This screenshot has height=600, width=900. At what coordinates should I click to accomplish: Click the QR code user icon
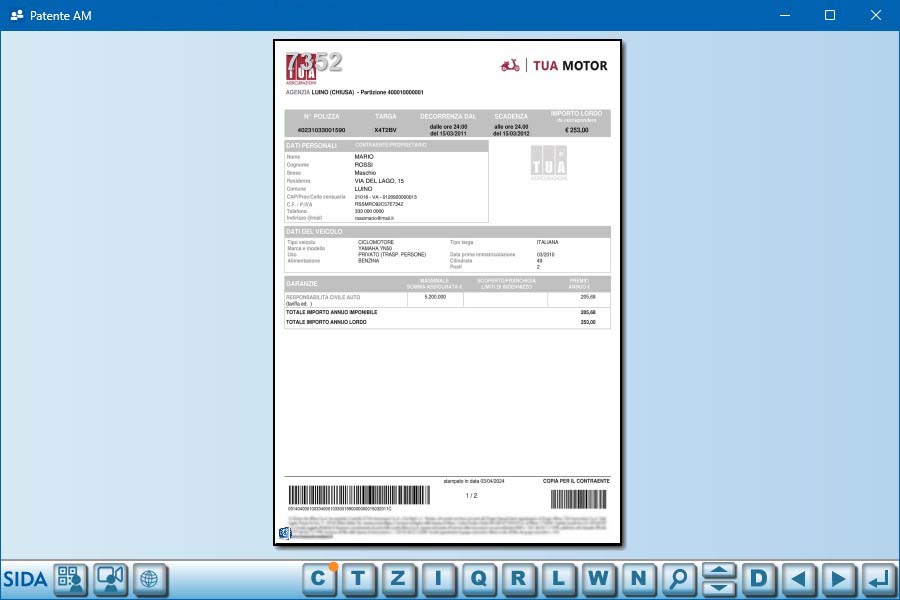[71, 578]
